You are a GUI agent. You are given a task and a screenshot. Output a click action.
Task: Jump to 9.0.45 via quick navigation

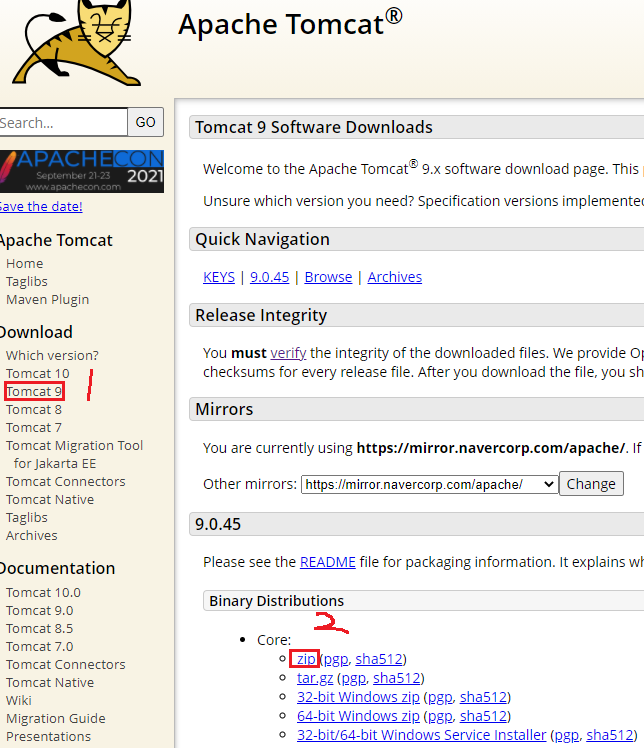(x=270, y=277)
